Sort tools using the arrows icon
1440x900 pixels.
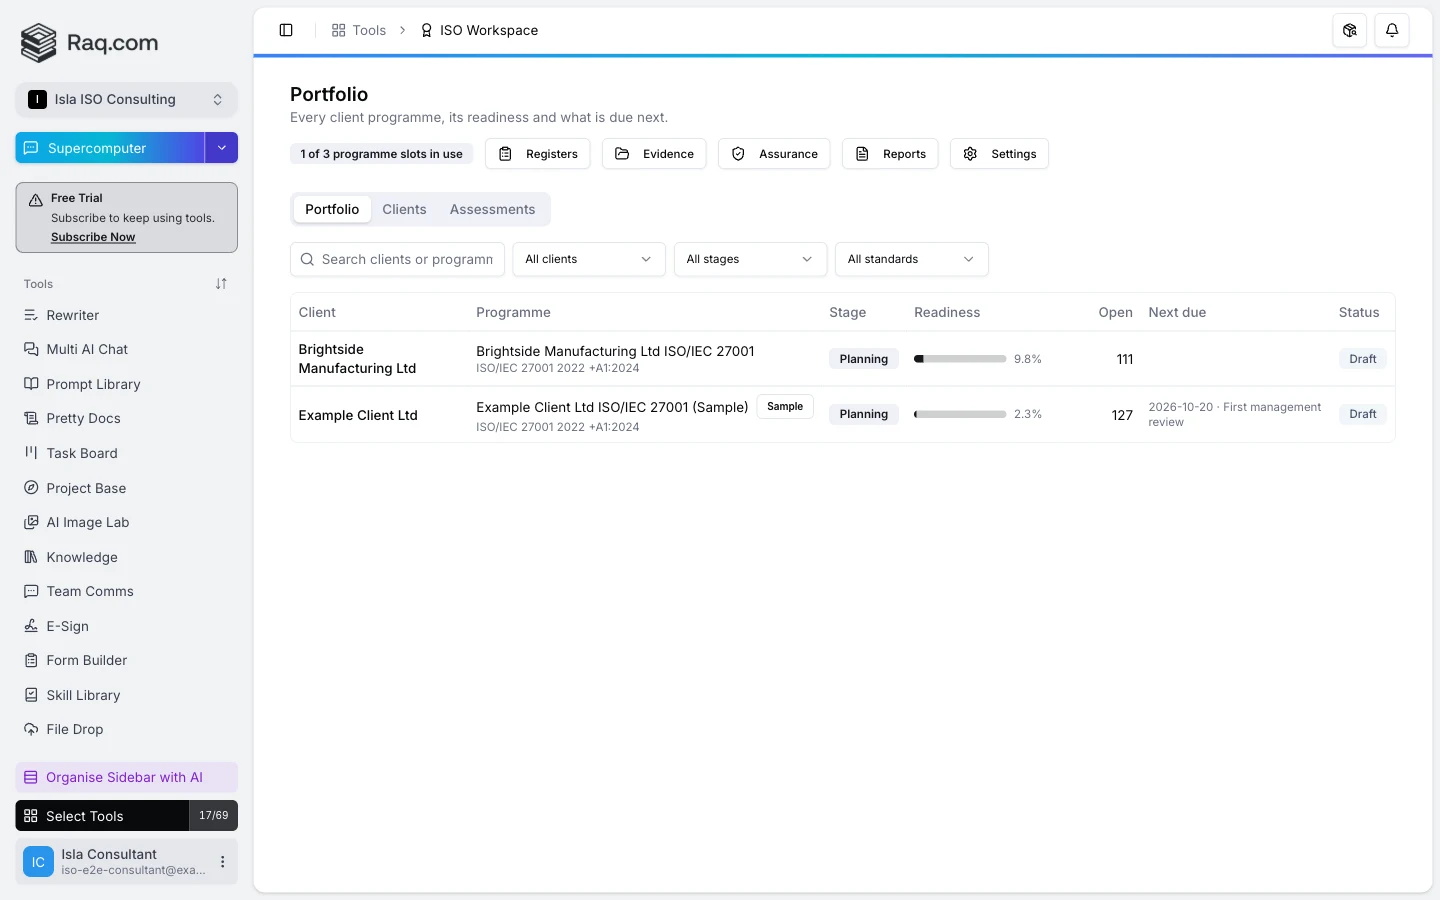[x=221, y=284]
